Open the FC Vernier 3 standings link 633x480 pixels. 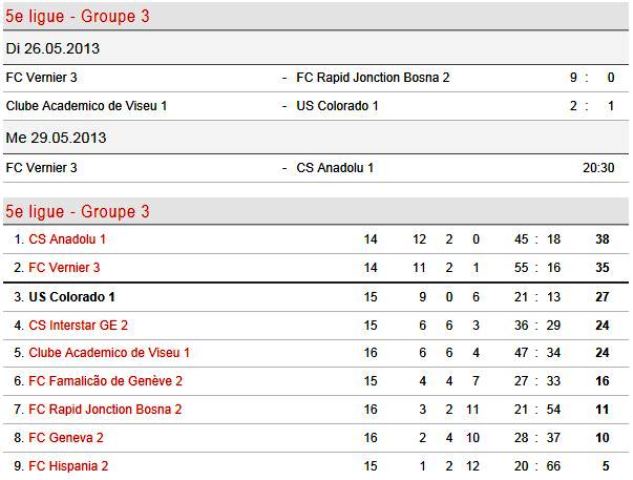[64, 267]
